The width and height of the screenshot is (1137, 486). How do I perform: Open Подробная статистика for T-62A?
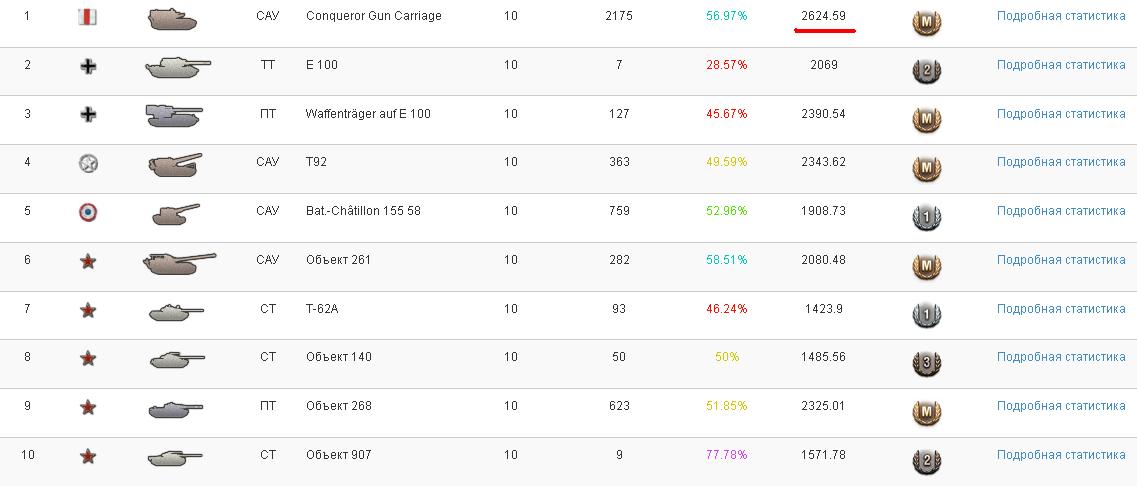(x=1061, y=308)
